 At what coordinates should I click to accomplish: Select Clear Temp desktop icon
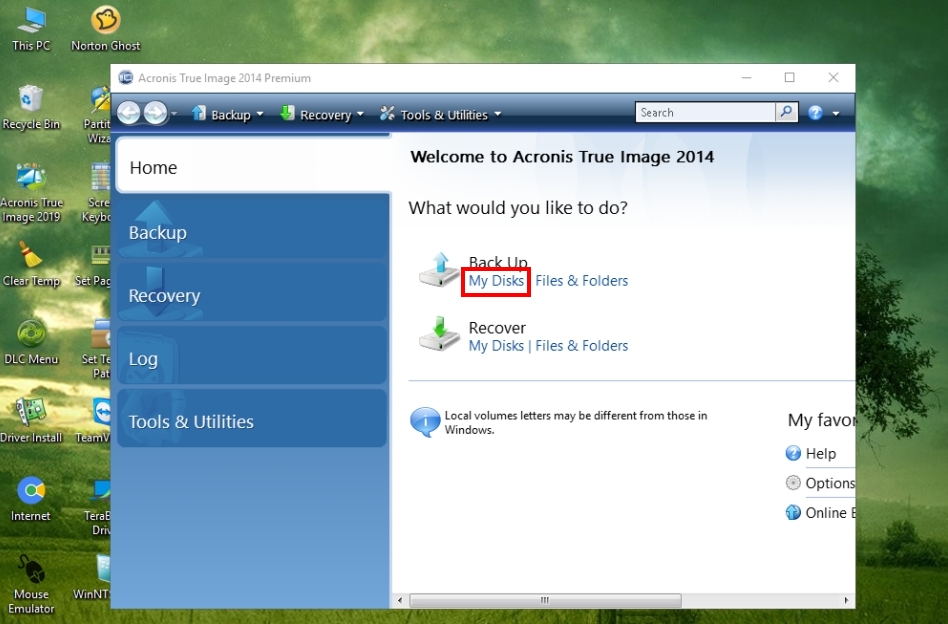31,264
